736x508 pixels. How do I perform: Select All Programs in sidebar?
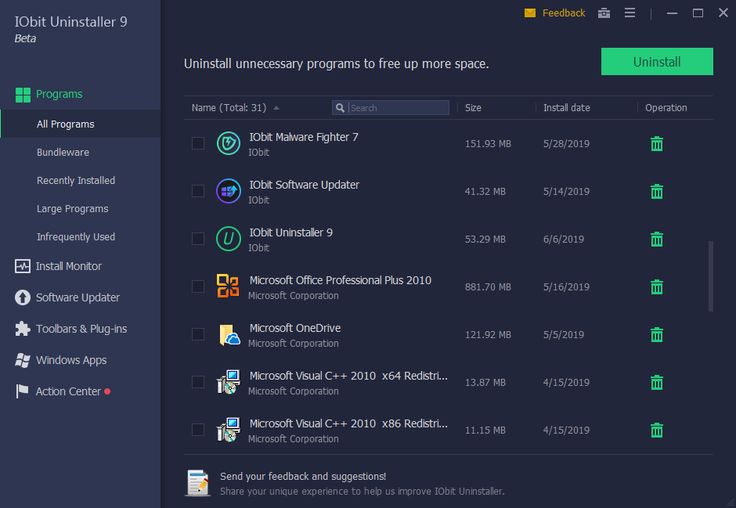tap(81, 124)
